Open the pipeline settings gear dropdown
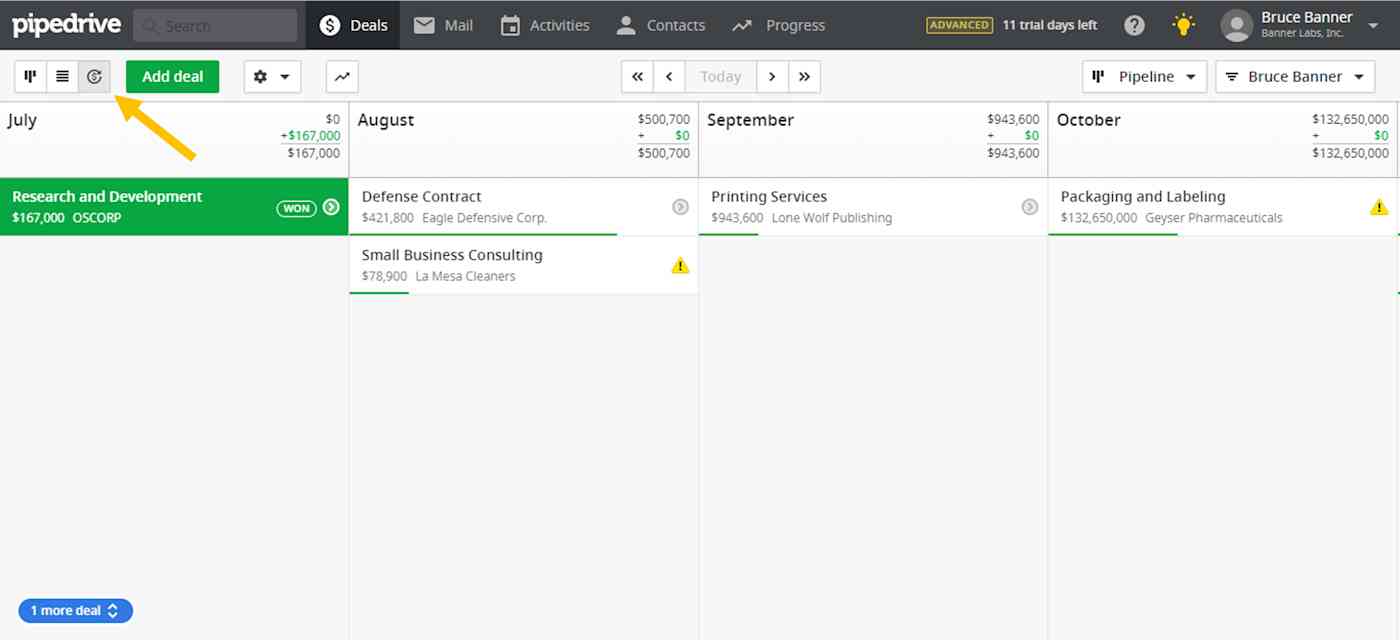The image size is (1400, 640). 272,76
